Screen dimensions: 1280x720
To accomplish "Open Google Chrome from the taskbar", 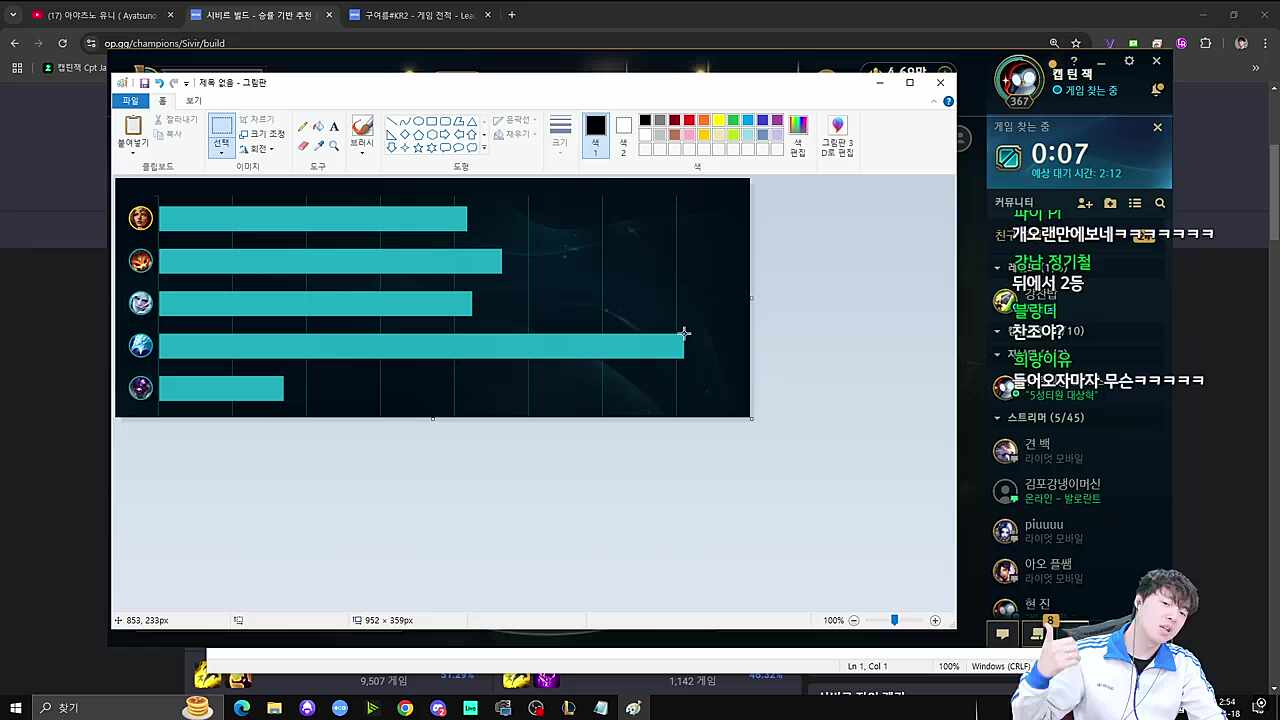I will coord(405,708).
